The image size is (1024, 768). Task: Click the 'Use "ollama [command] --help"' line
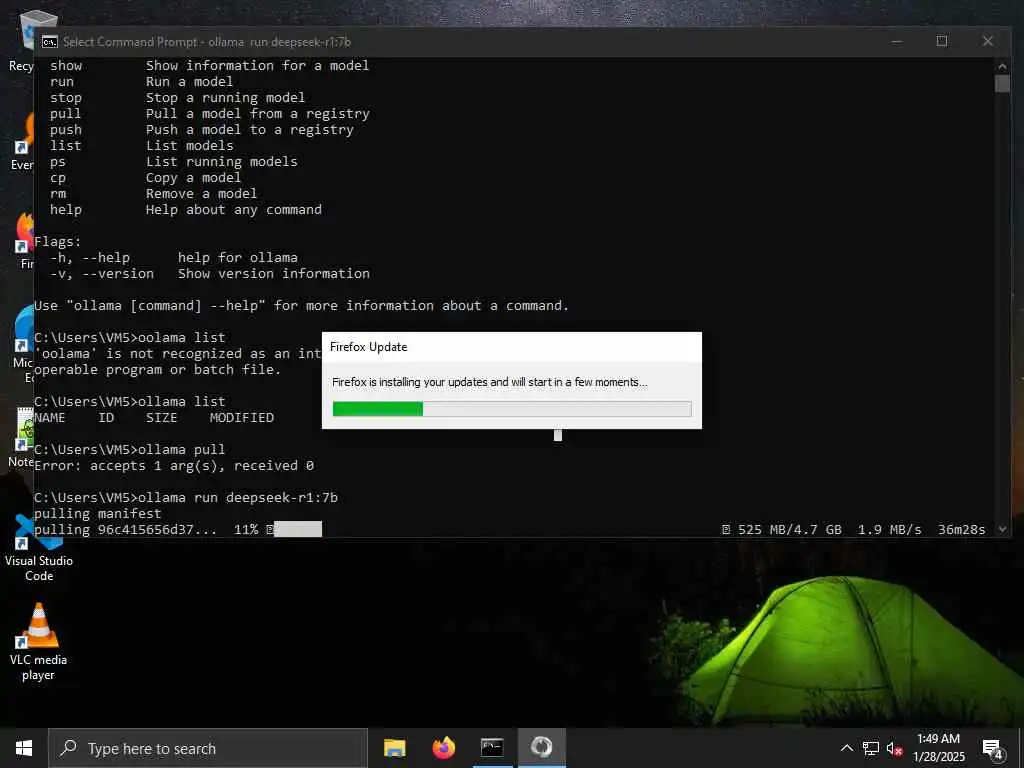tap(301, 306)
